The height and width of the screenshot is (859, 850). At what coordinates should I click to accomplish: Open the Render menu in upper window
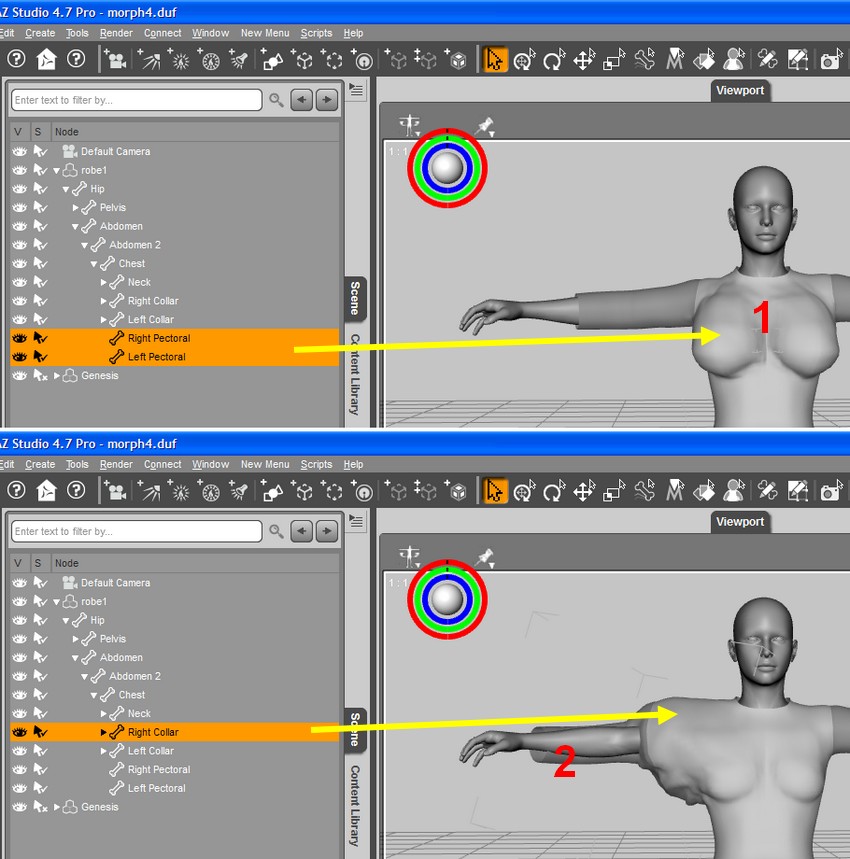click(x=116, y=33)
